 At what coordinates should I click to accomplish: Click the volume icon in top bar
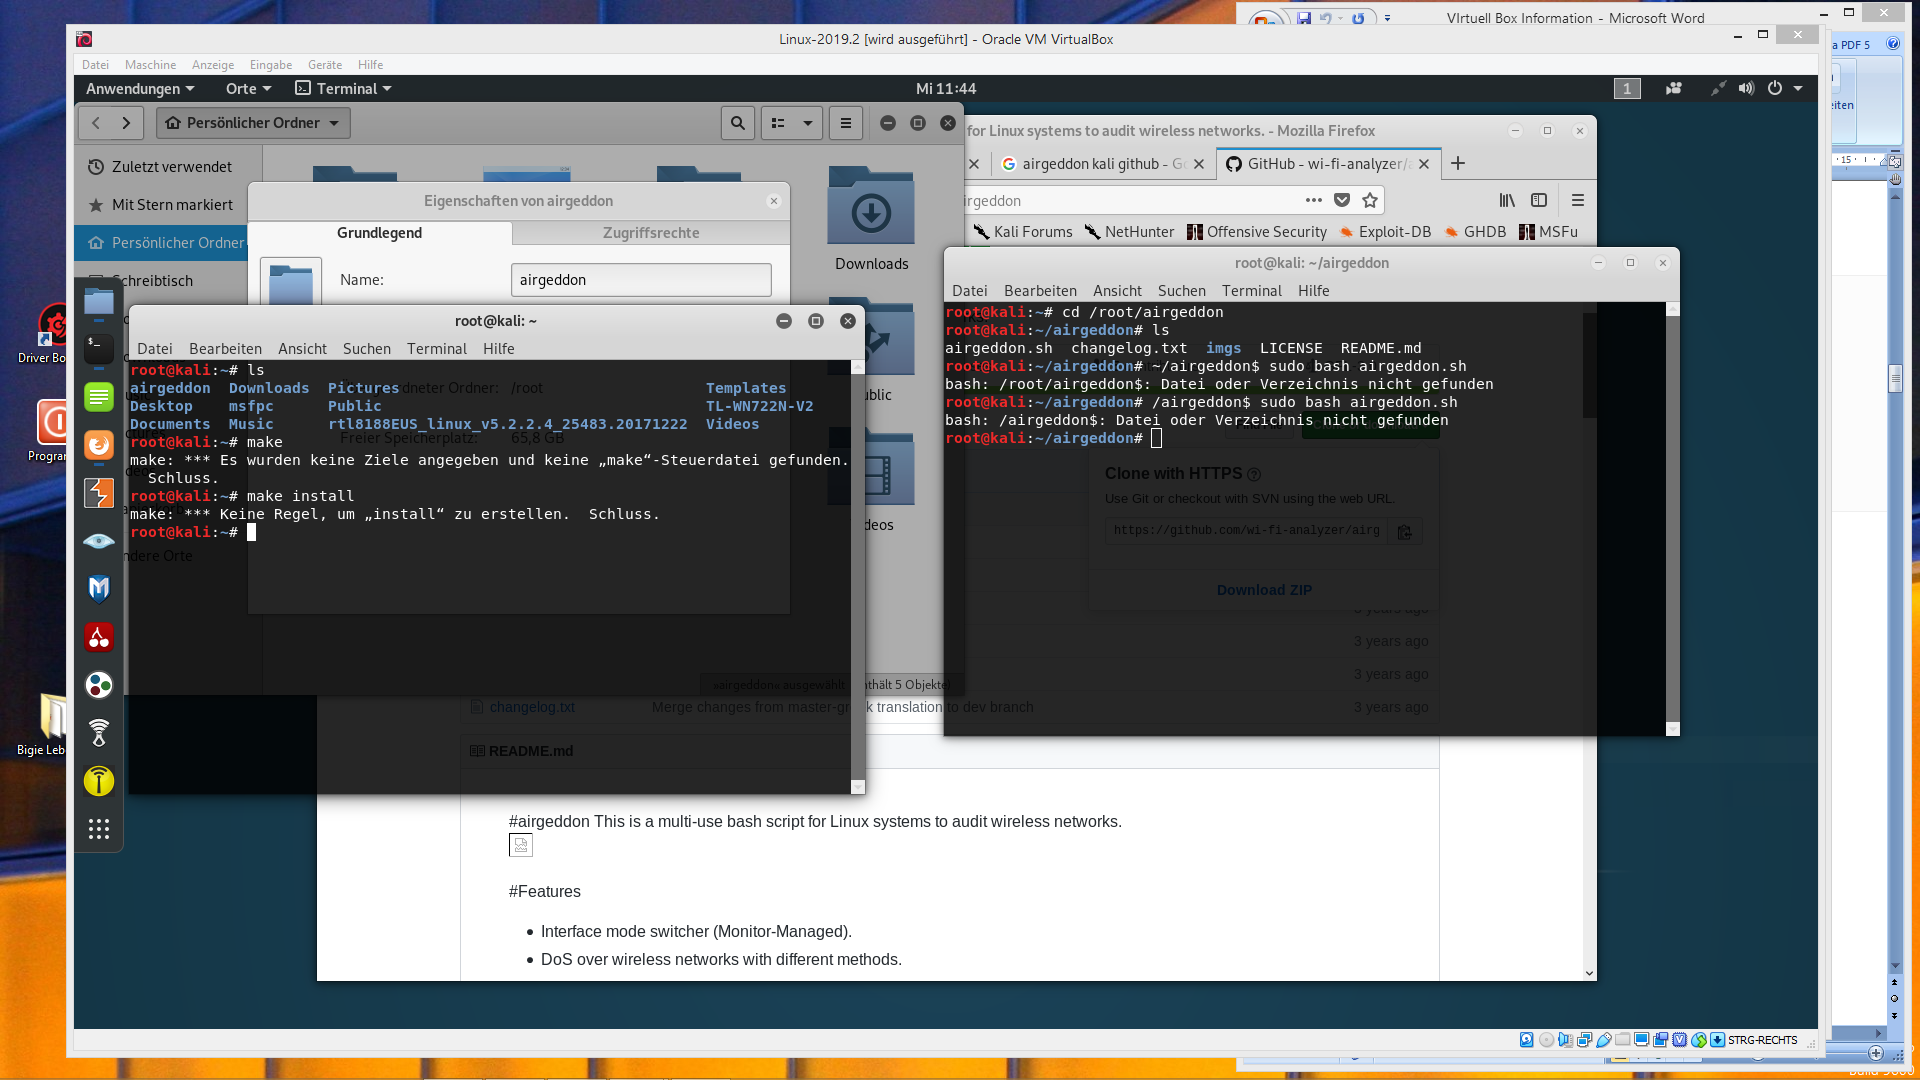coord(1746,88)
